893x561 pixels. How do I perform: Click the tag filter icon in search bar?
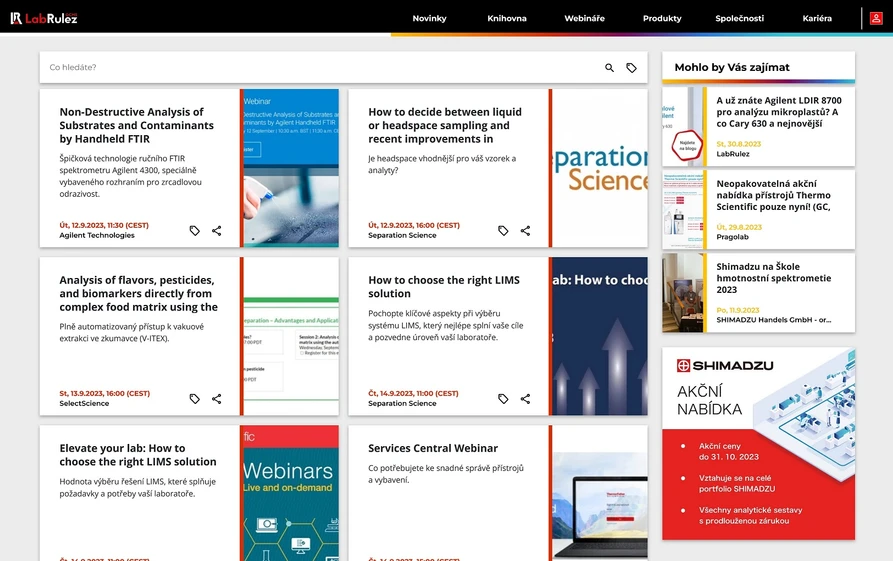click(x=631, y=68)
